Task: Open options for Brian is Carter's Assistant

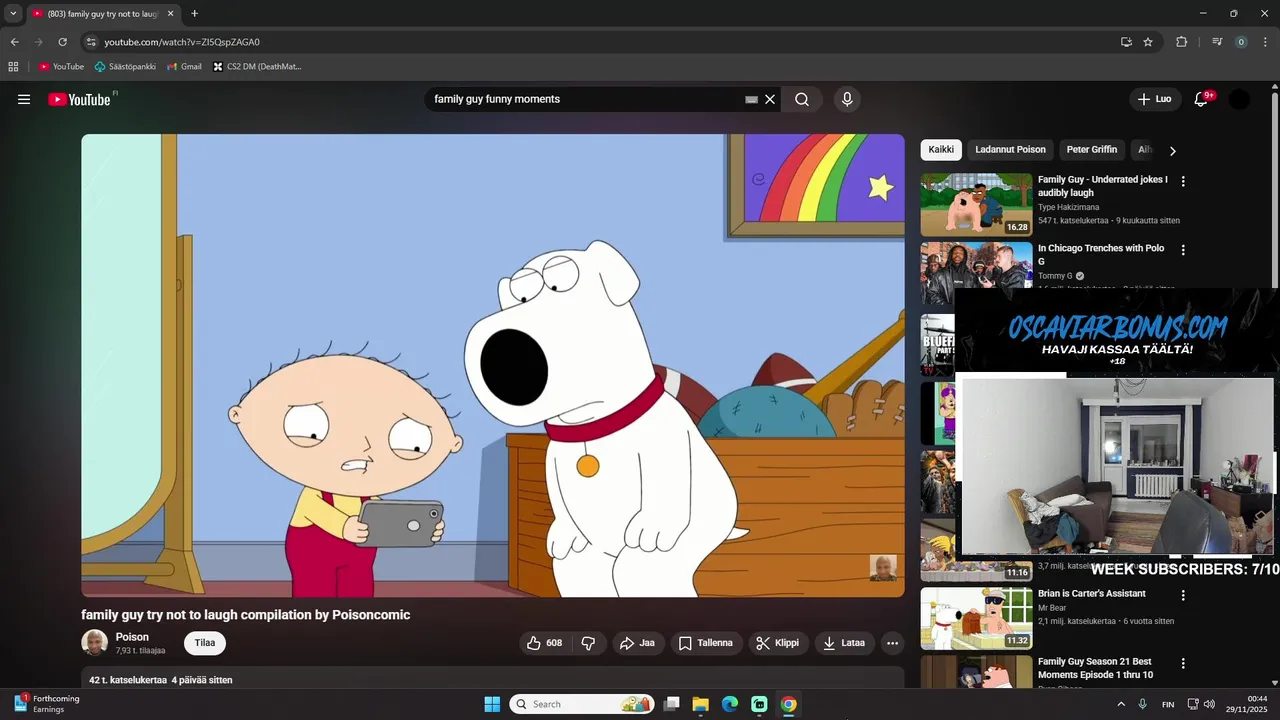Action: tap(1183, 595)
